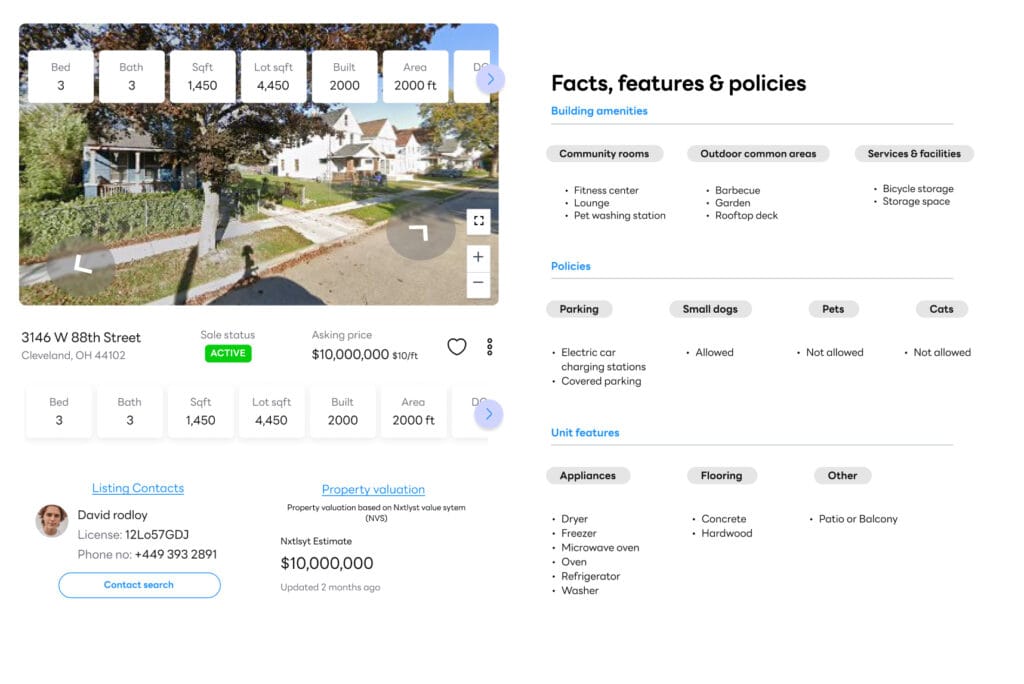Zoom out of the street view
Viewport: 1024px width, 684px height.
(x=478, y=284)
